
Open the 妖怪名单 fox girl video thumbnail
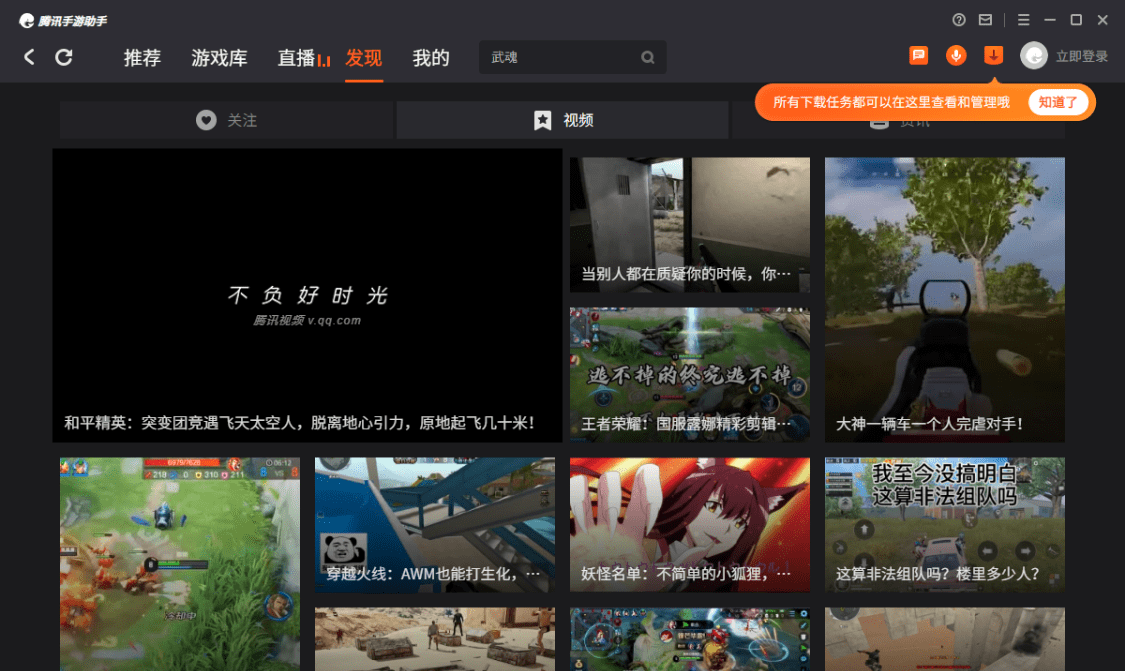689,525
